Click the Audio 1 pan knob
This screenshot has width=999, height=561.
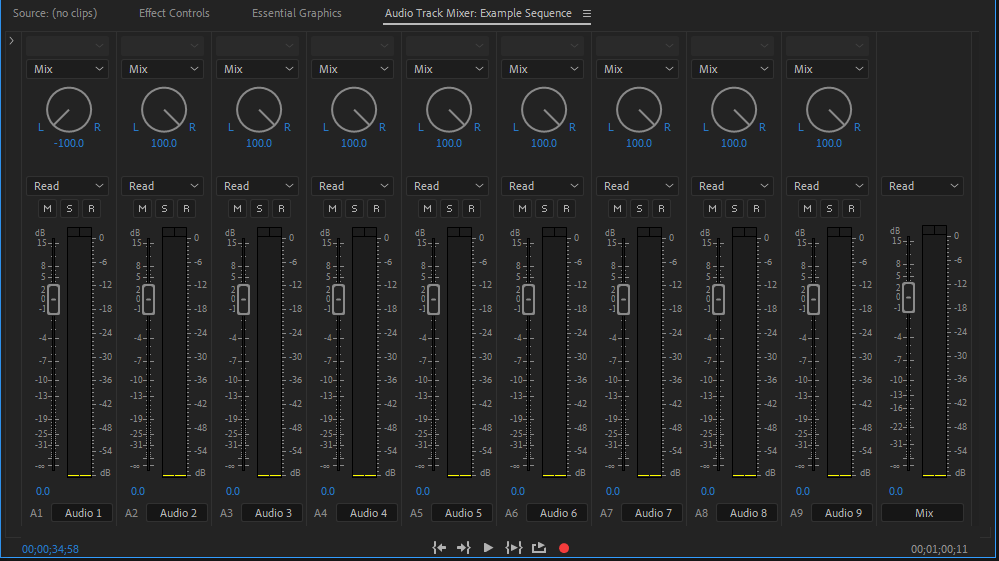pos(69,110)
